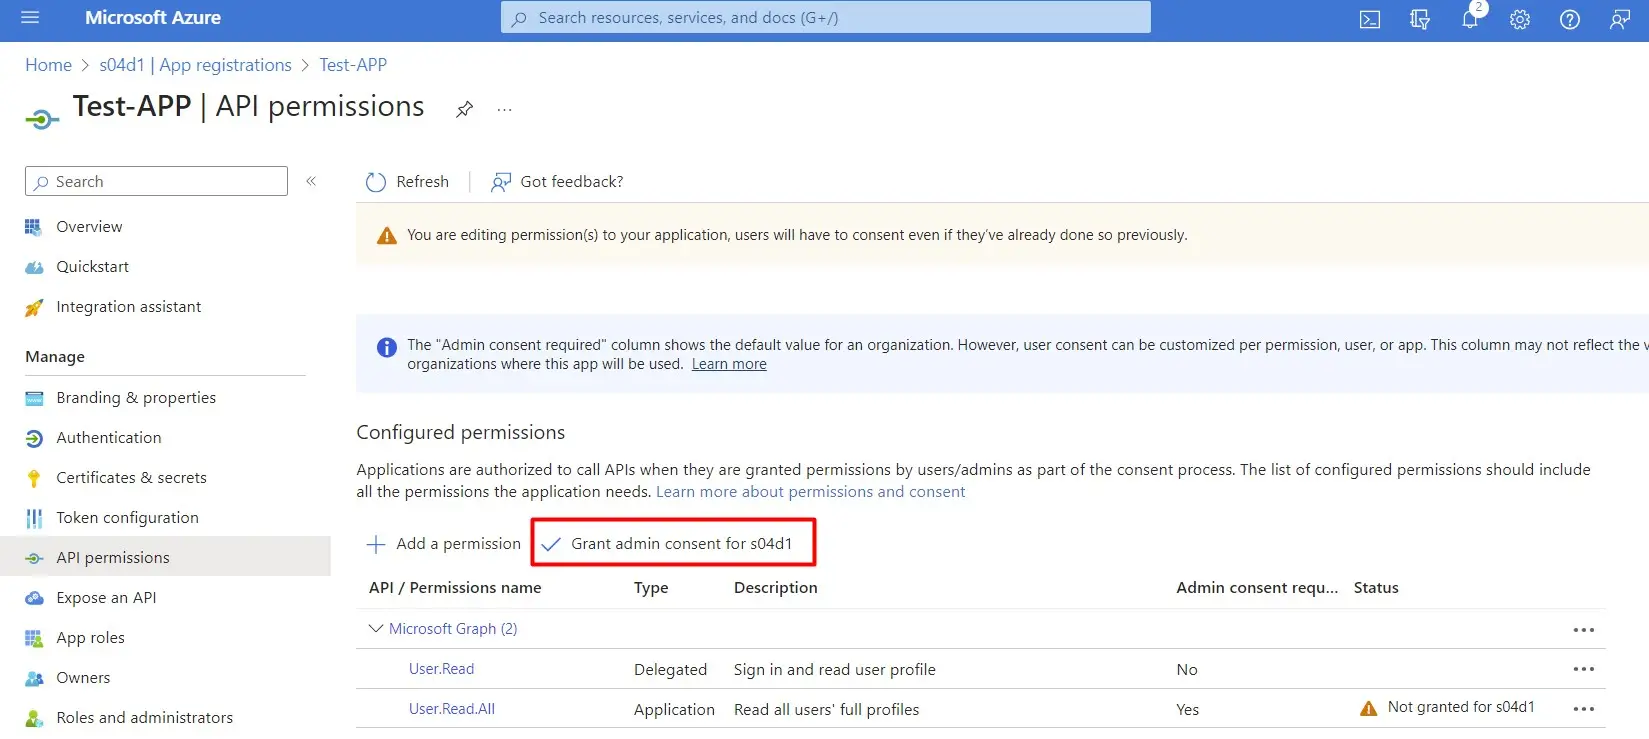Click Add a permission
This screenshot has height=739, width=1649.
(x=444, y=544)
